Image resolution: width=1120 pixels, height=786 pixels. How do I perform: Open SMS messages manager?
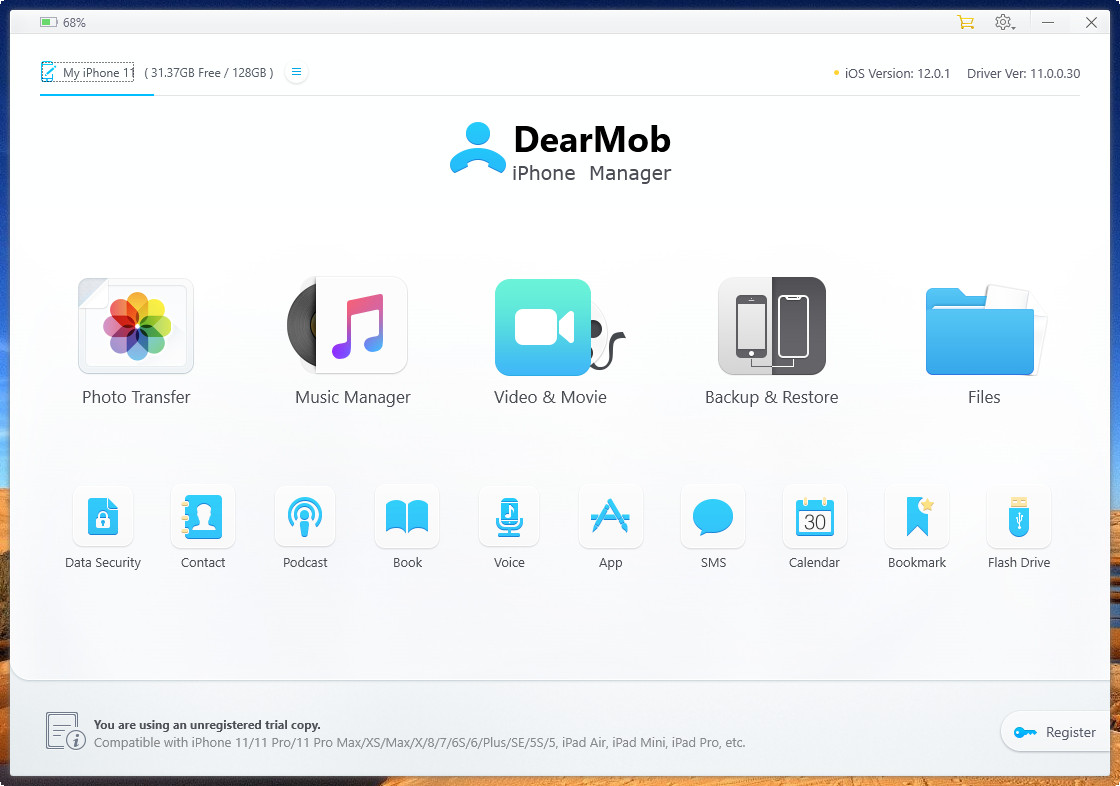click(x=713, y=517)
